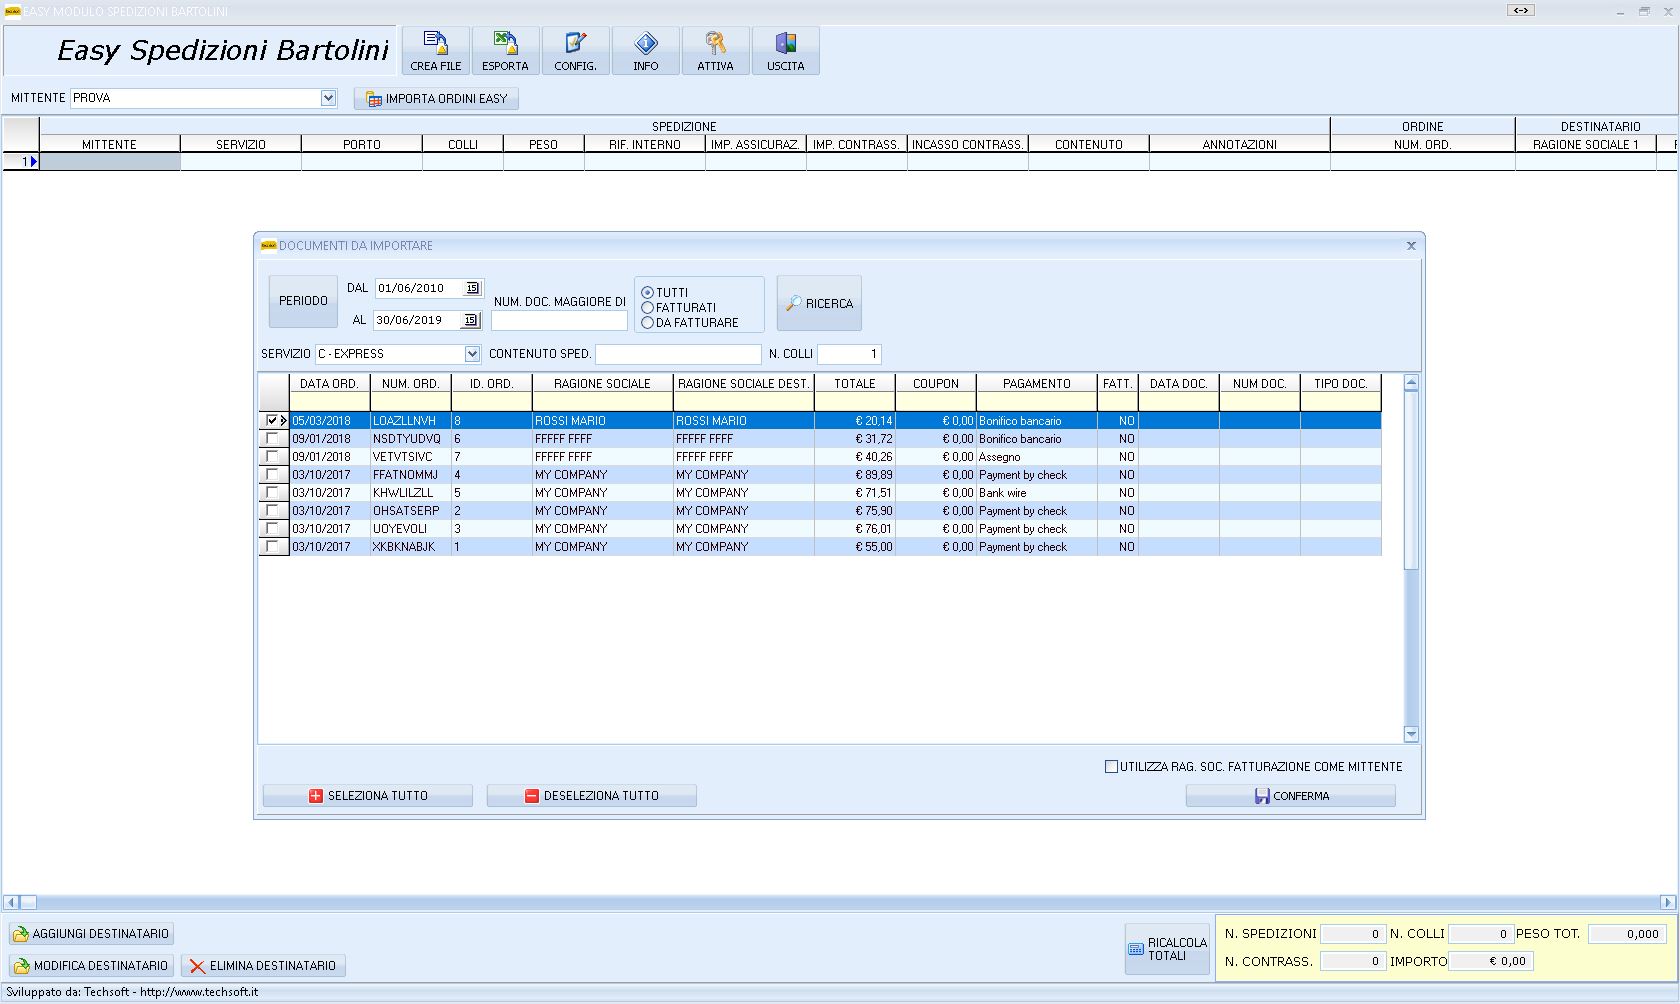Click SELEZIONA TUTTO button
Image resolution: width=1680 pixels, height=1004 pixels.
tap(367, 796)
